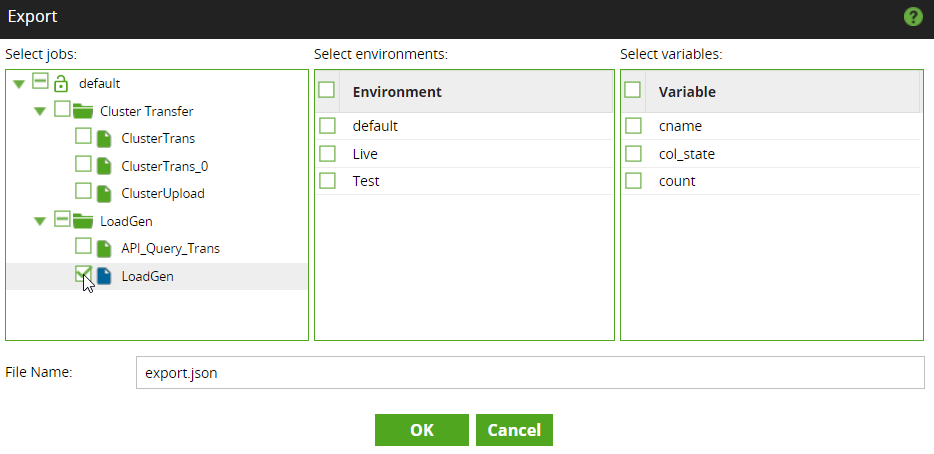
Task: Select the ClusterTrans job label
Action: pyautogui.click(x=158, y=139)
